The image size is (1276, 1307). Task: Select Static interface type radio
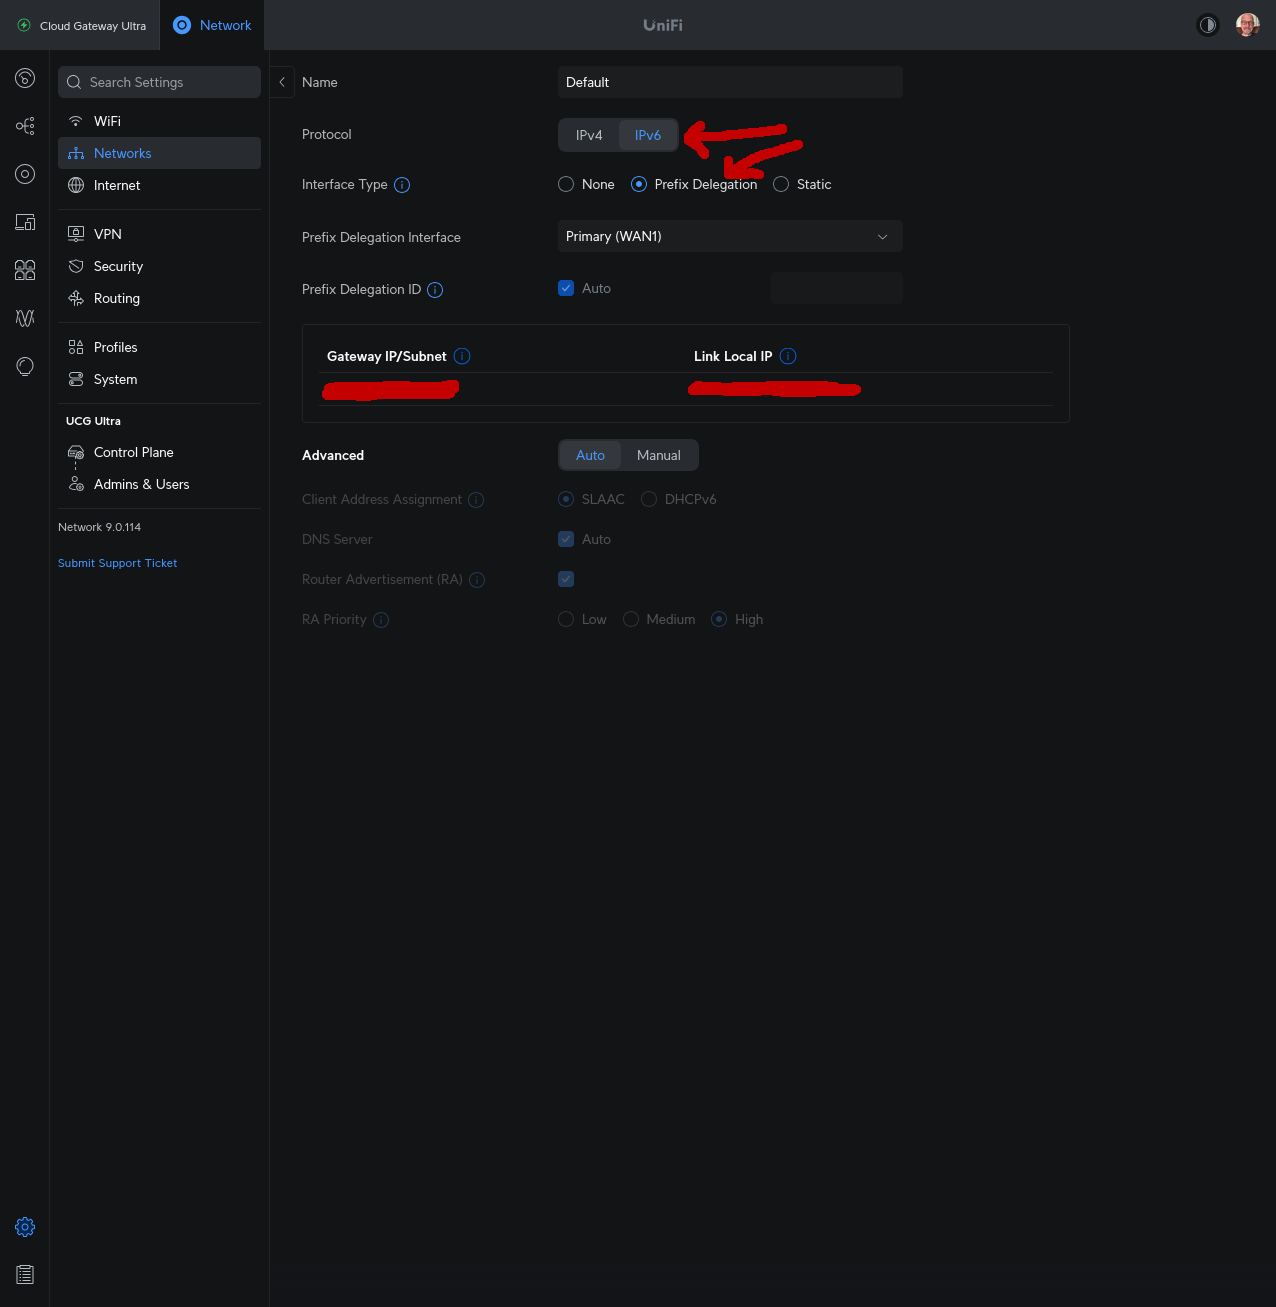[781, 184]
